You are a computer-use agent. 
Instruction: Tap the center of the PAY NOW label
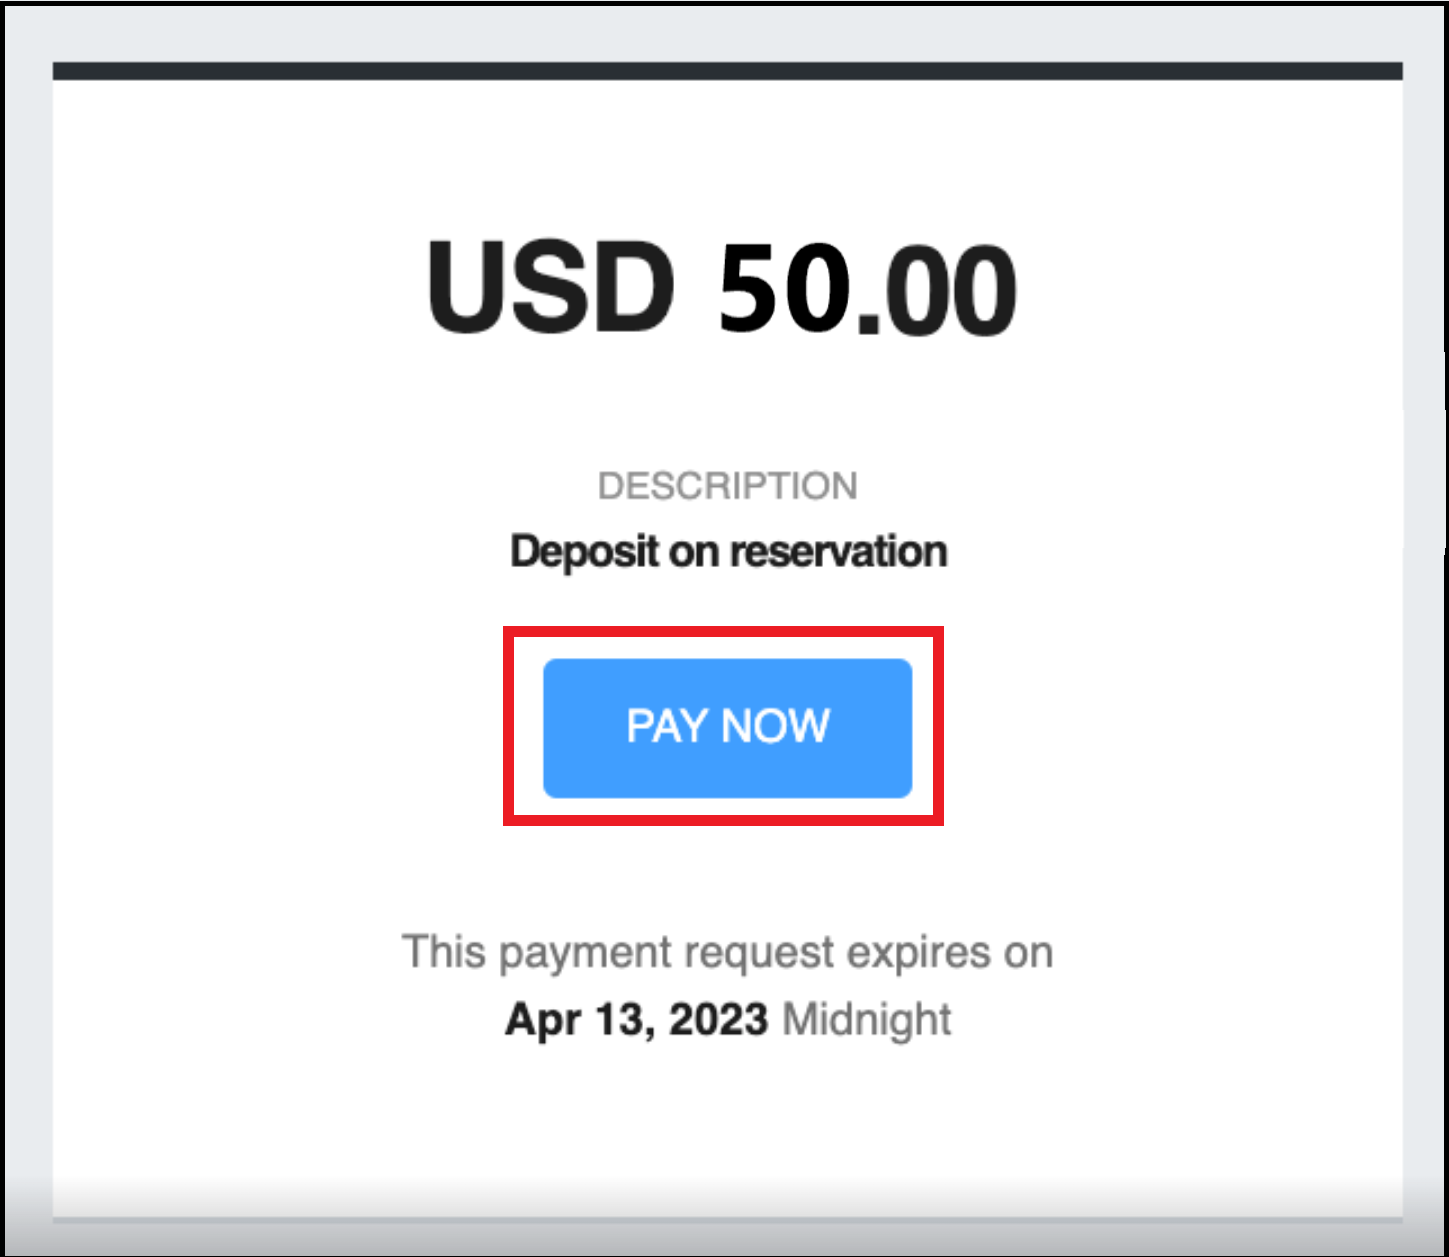pos(727,727)
